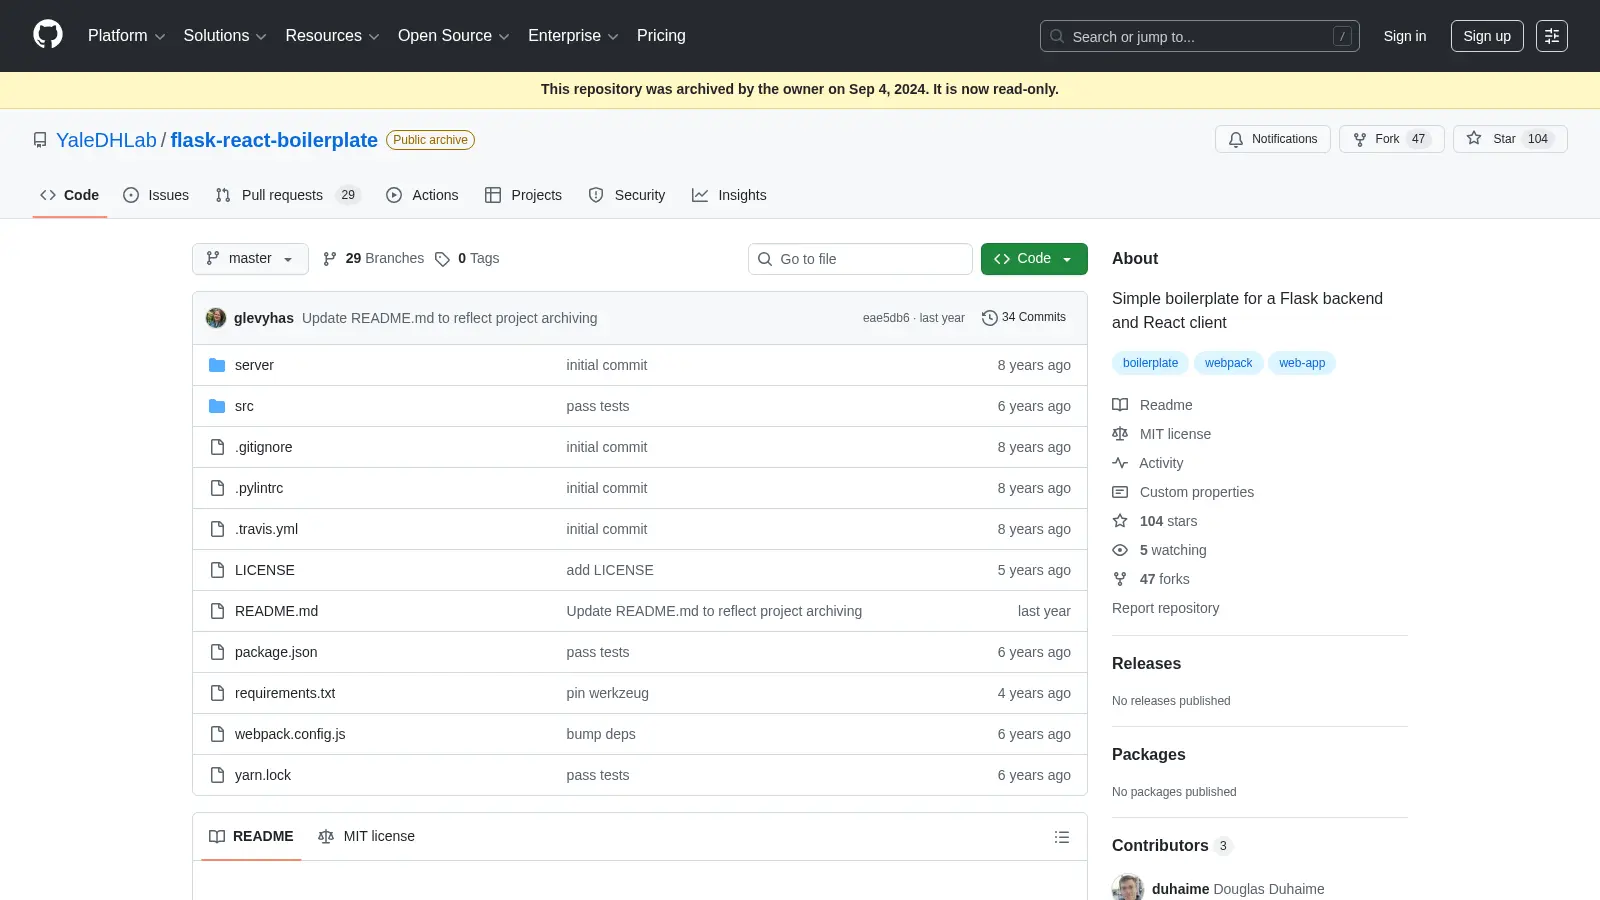The height and width of the screenshot is (900, 1600).
Task: Click the .pylintrc file icon
Action: point(217,488)
